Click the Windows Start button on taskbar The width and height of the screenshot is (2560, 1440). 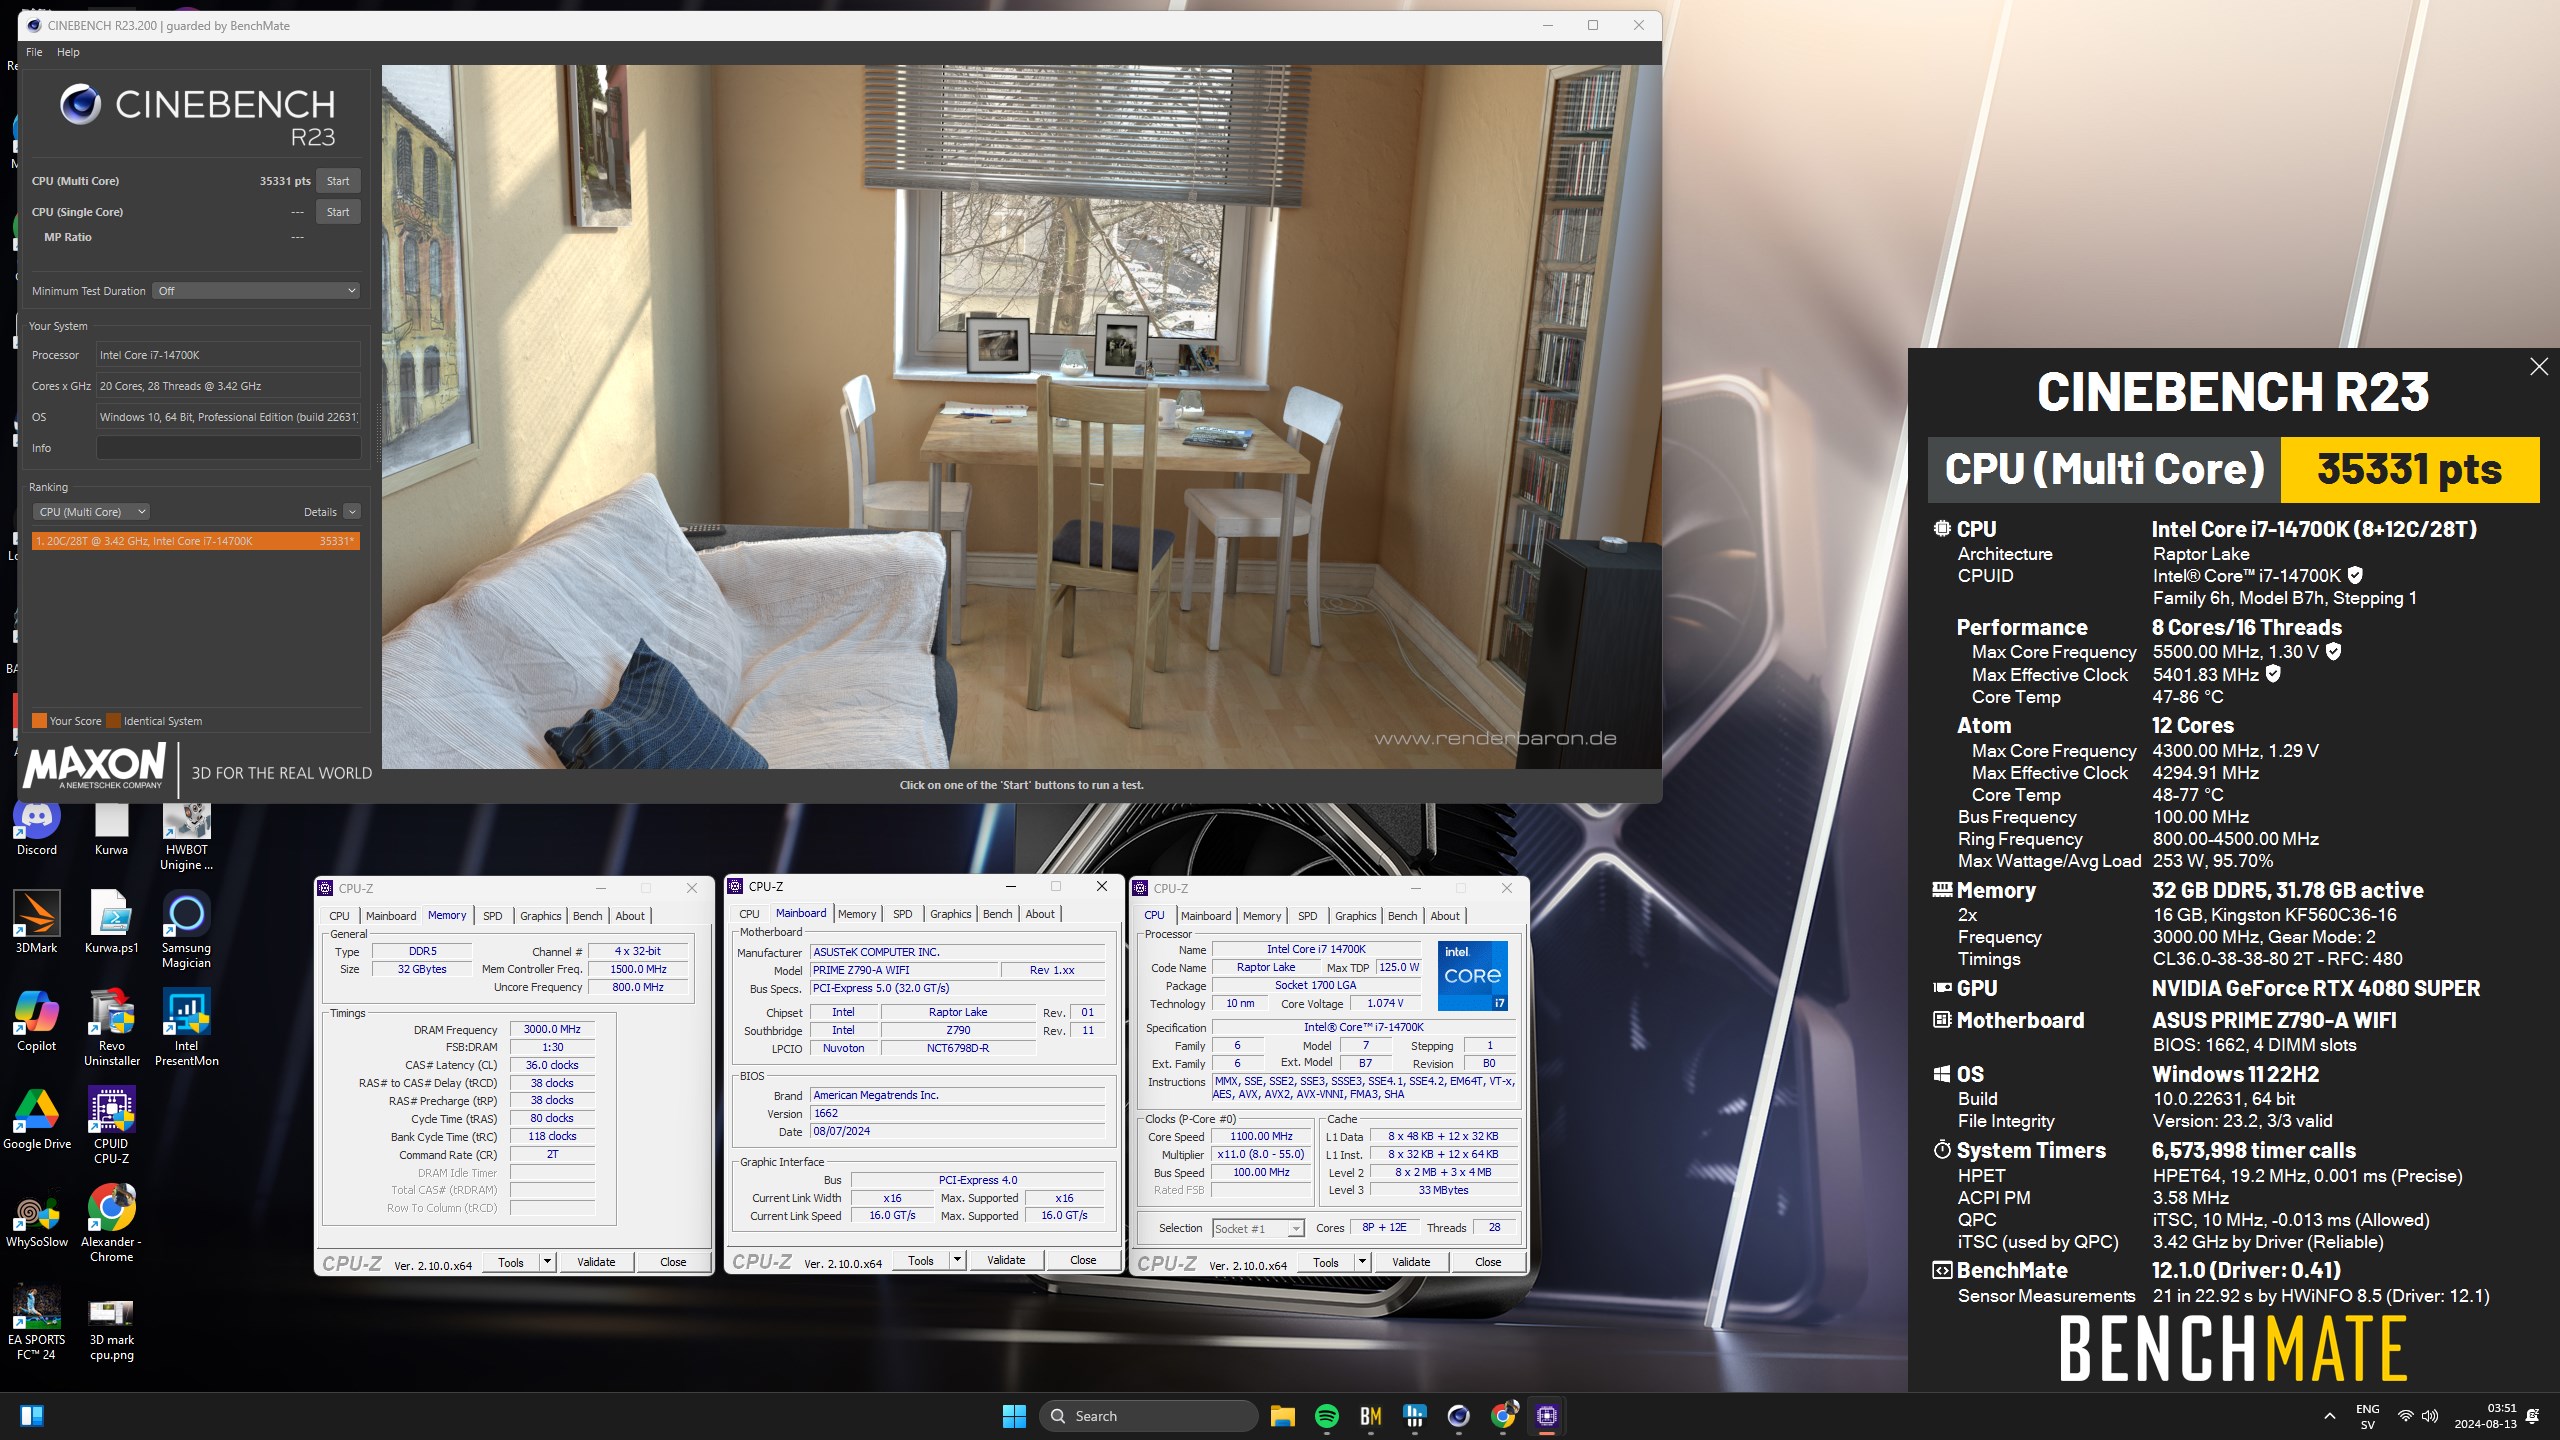pyautogui.click(x=1014, y=1416)
